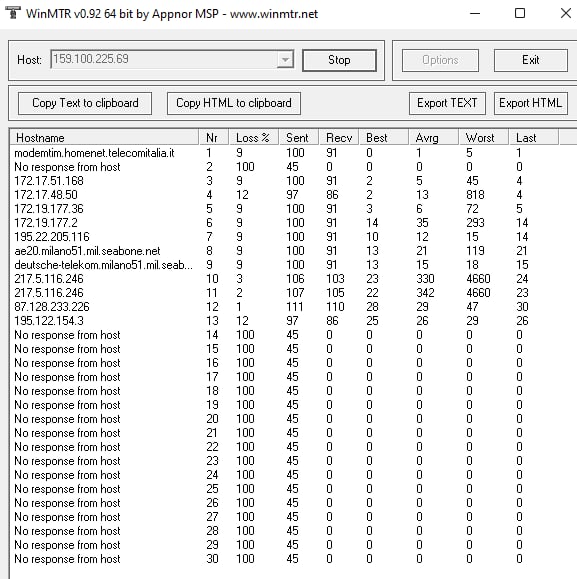
Task: Click the WinMTR app icon in title bar
Action: (13, 13)
